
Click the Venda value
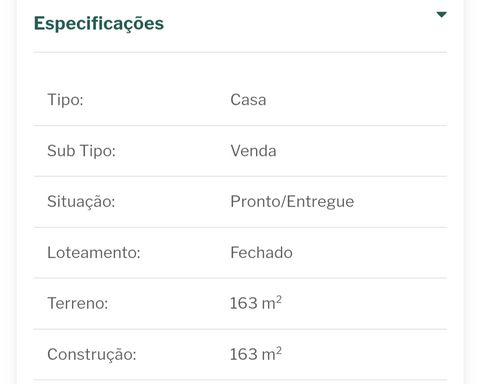coord(253,151)
